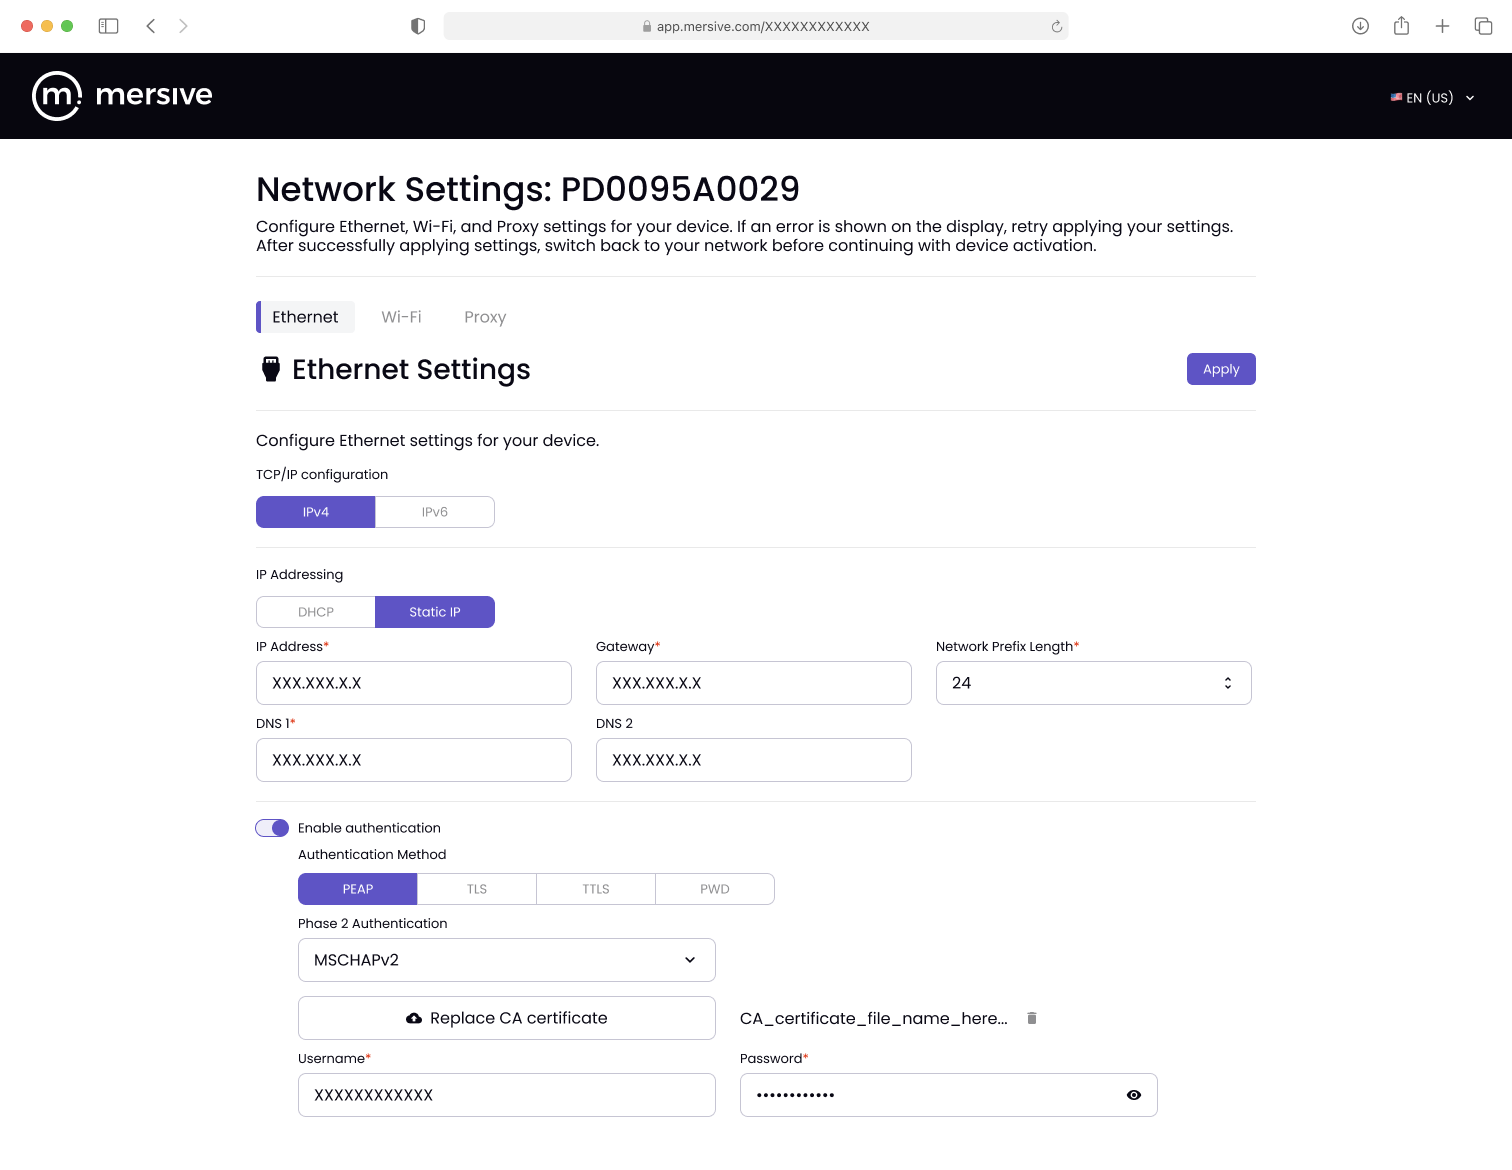Switch TCP/IP configuration to IPv6
This screenshot has width=1512, height=1170.
[x=435, y=512]
